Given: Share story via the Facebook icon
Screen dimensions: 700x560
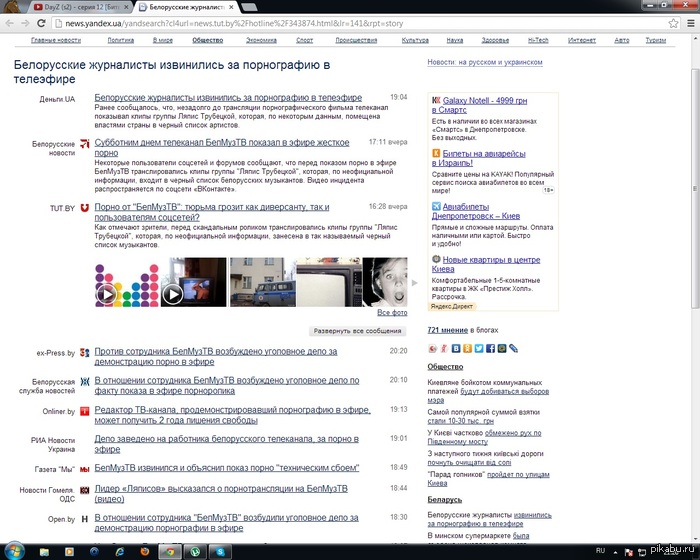Looking at the screenshot, I should pos(491,348).
